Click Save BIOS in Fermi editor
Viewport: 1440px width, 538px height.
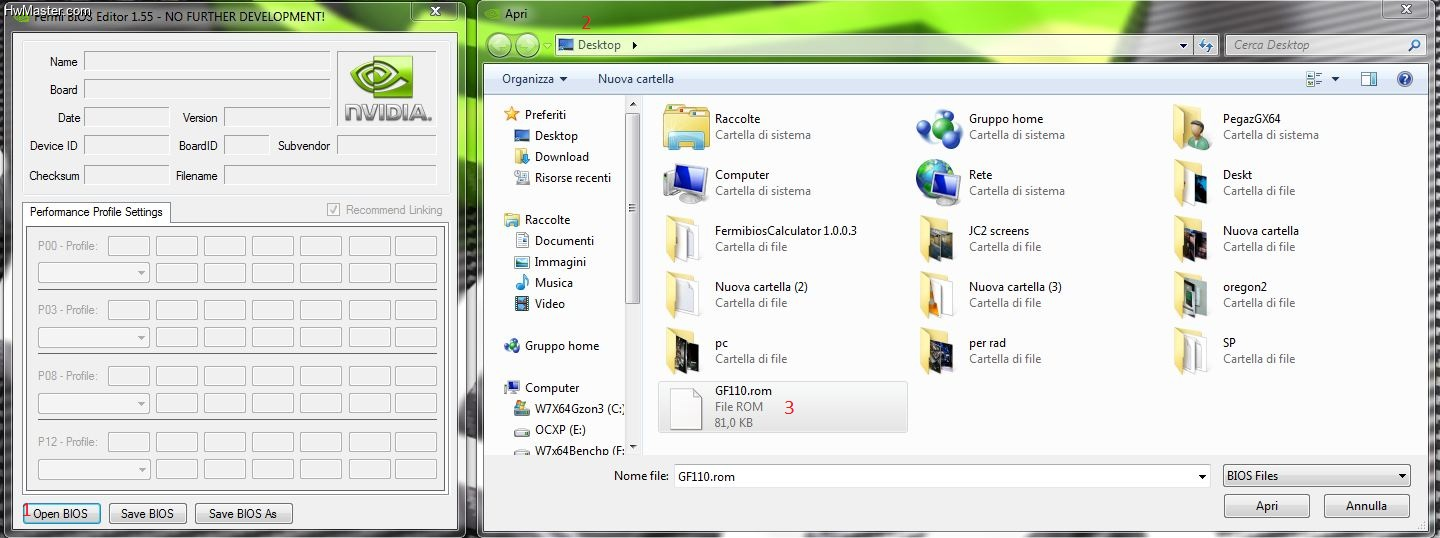point(147,514)
